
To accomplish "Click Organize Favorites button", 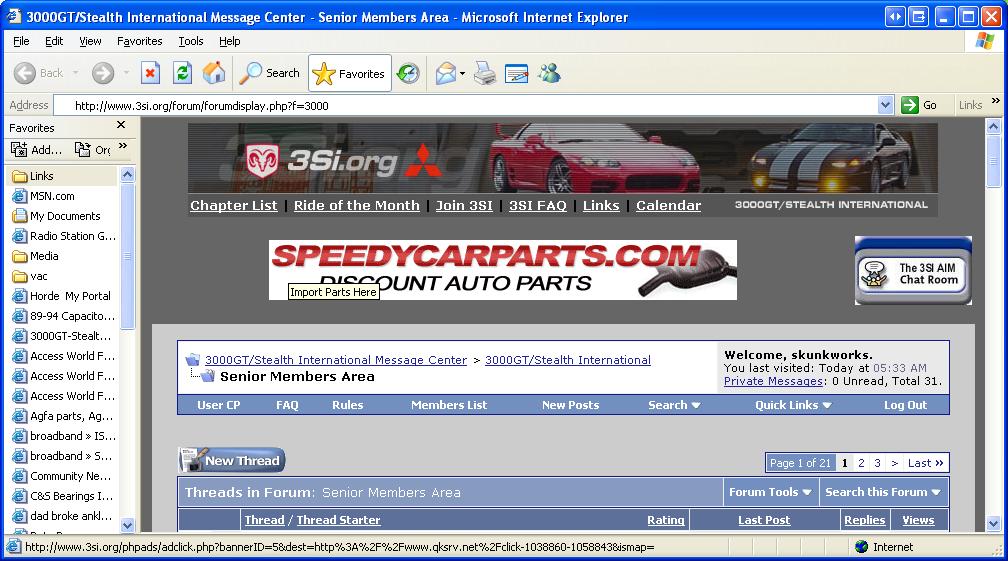I will click(93, 150).
